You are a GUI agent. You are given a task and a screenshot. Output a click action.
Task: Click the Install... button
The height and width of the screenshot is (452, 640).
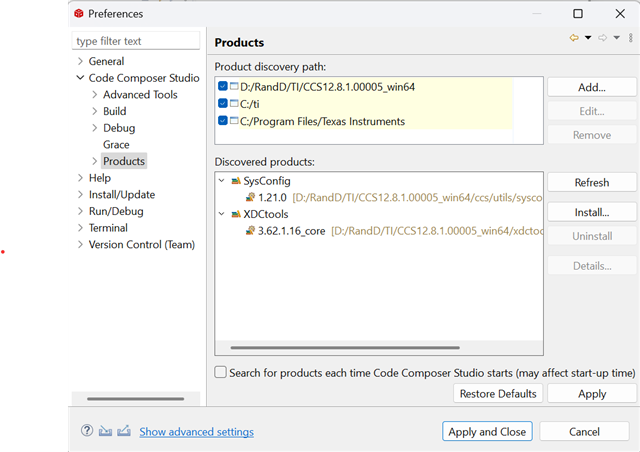(591, 212)
